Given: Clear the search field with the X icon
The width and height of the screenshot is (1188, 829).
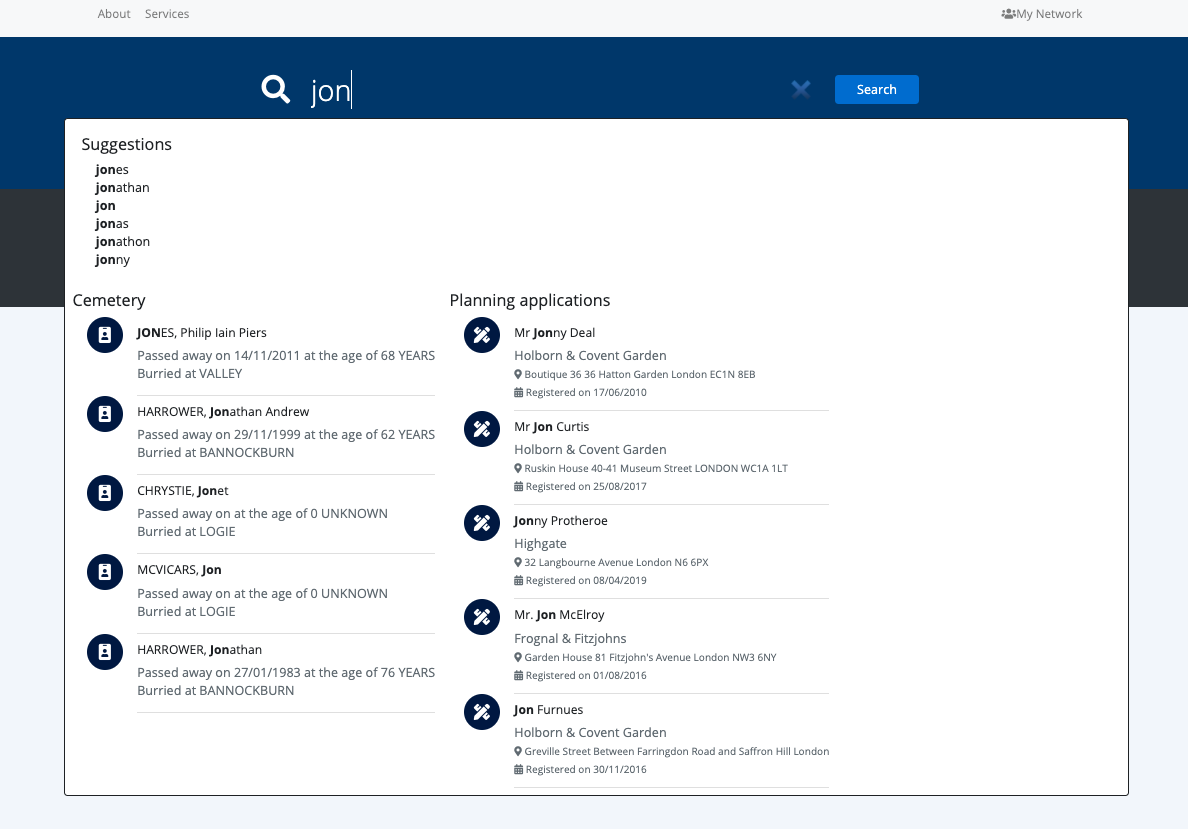Looking at the screenshot, I should (801, 89).
